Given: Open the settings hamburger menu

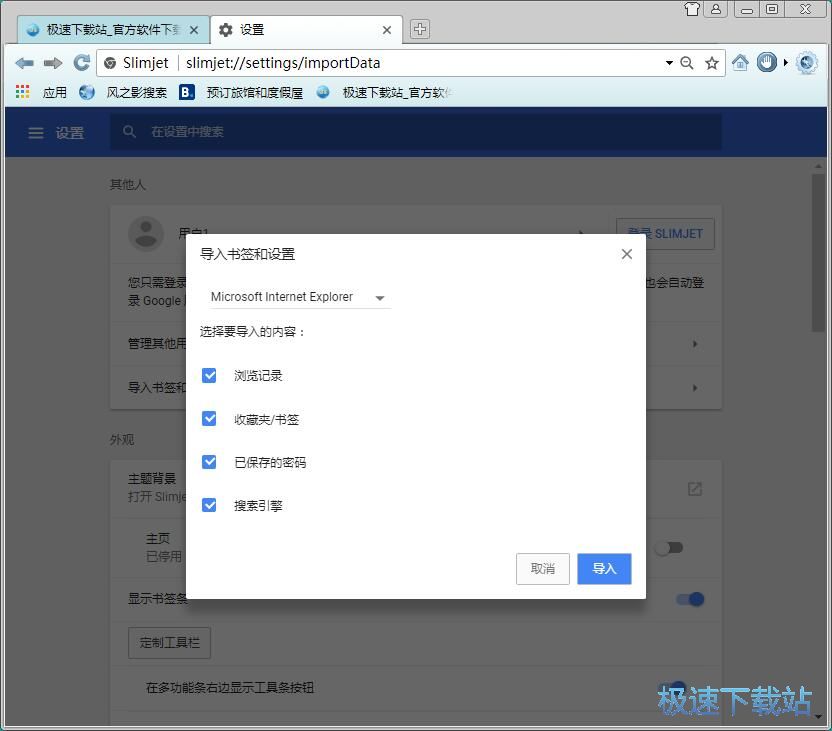Looking at the screenshot, I should pyautogui.click(x=36, y=133).
